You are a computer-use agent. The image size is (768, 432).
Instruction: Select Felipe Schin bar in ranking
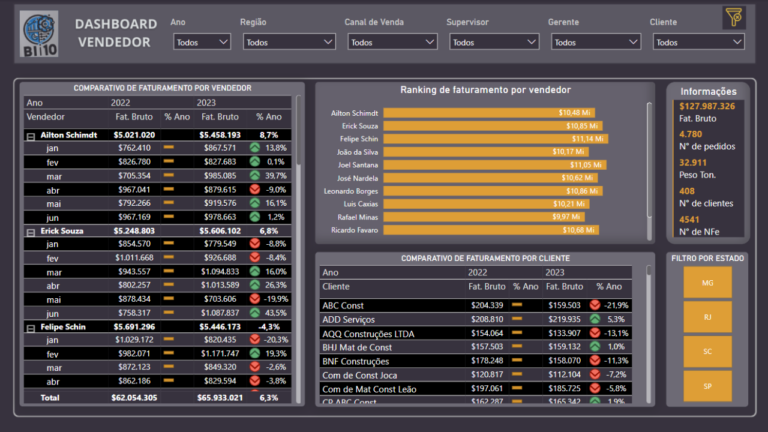click(x=496, y=139)
